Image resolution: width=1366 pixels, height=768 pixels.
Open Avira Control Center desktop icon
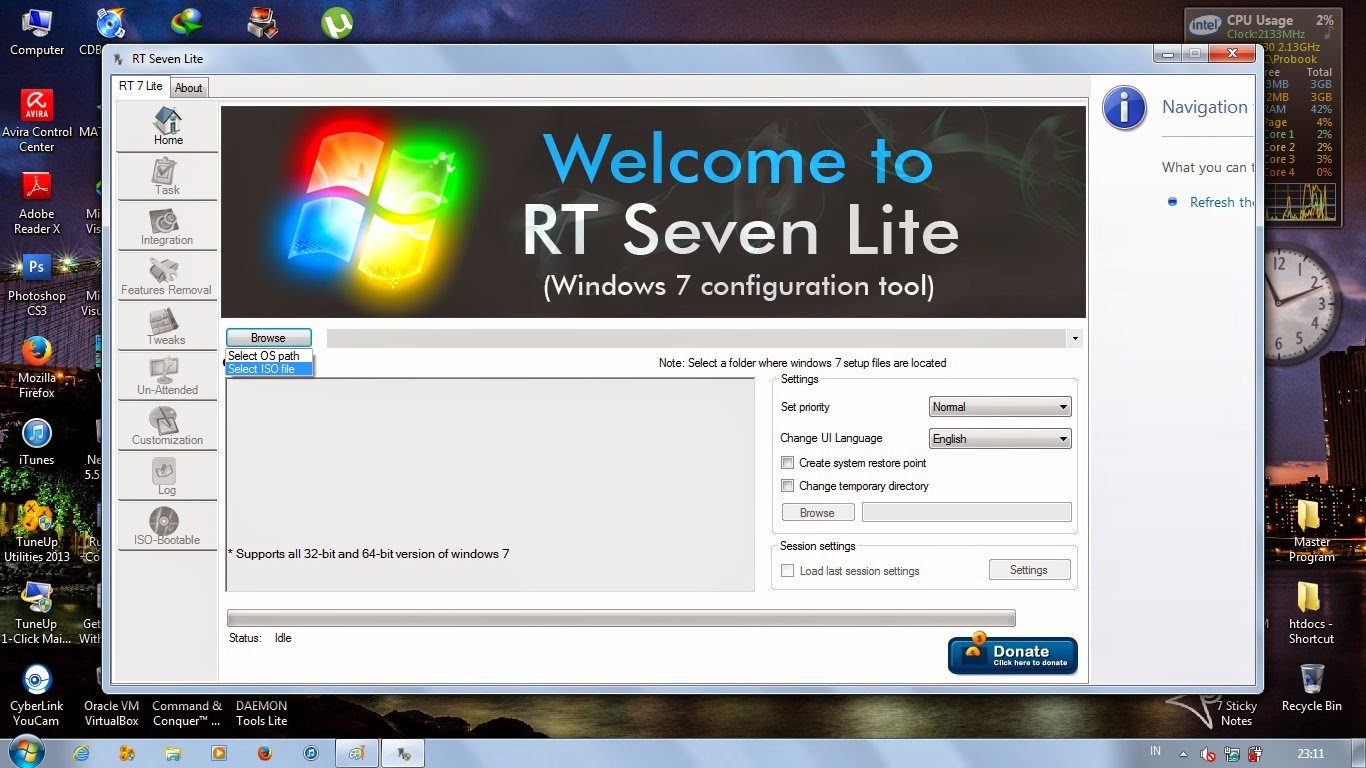point(37,121)
